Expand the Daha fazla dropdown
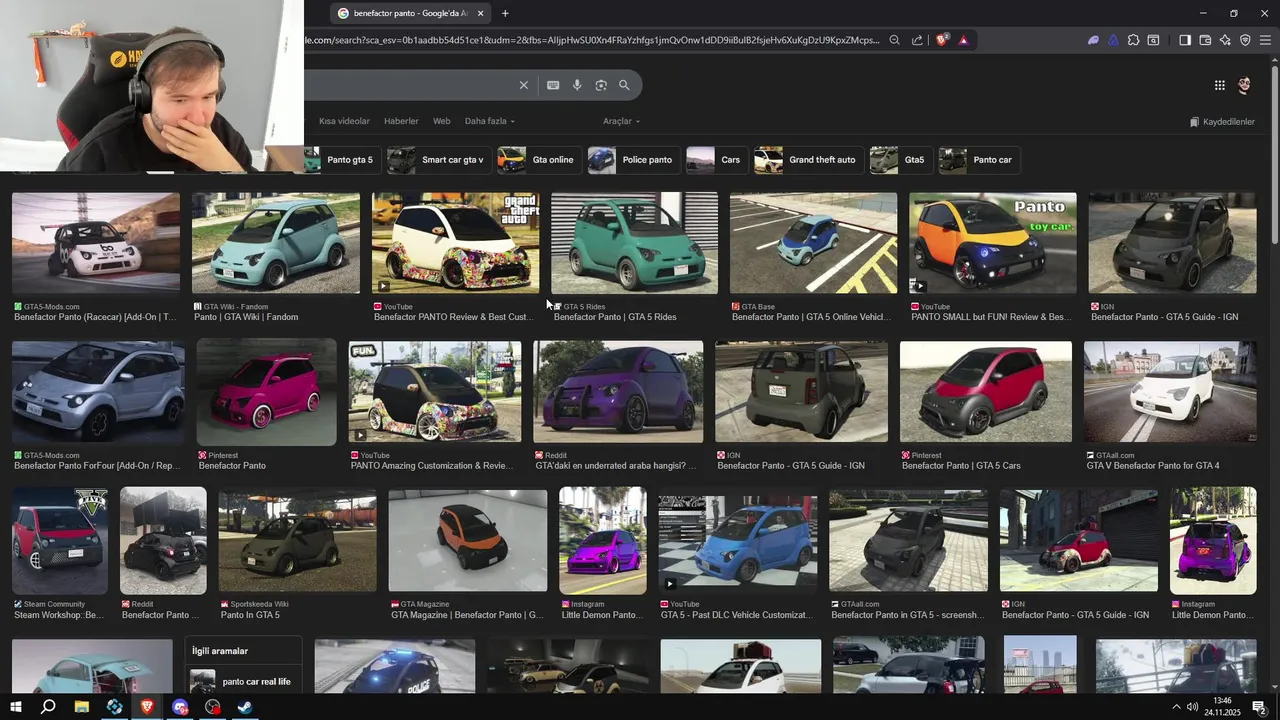The height and width of the screenshot is (720, 1280). [490, 121]
